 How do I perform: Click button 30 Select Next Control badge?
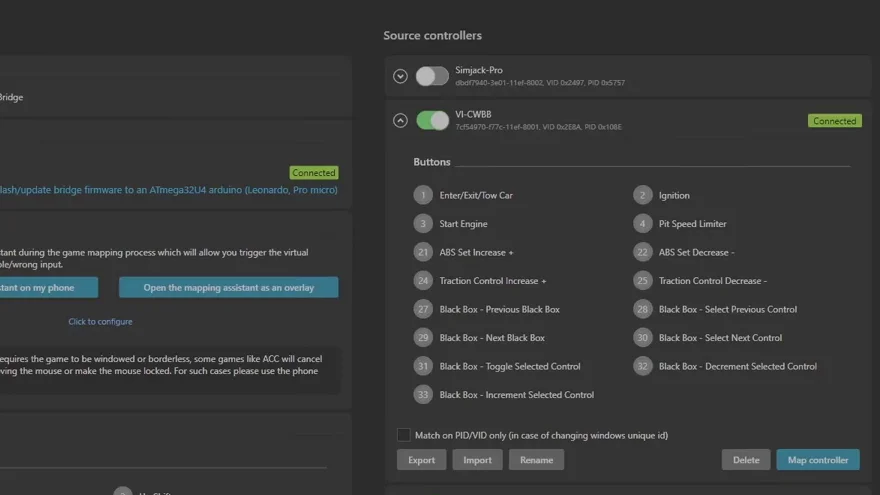(643, 337)
